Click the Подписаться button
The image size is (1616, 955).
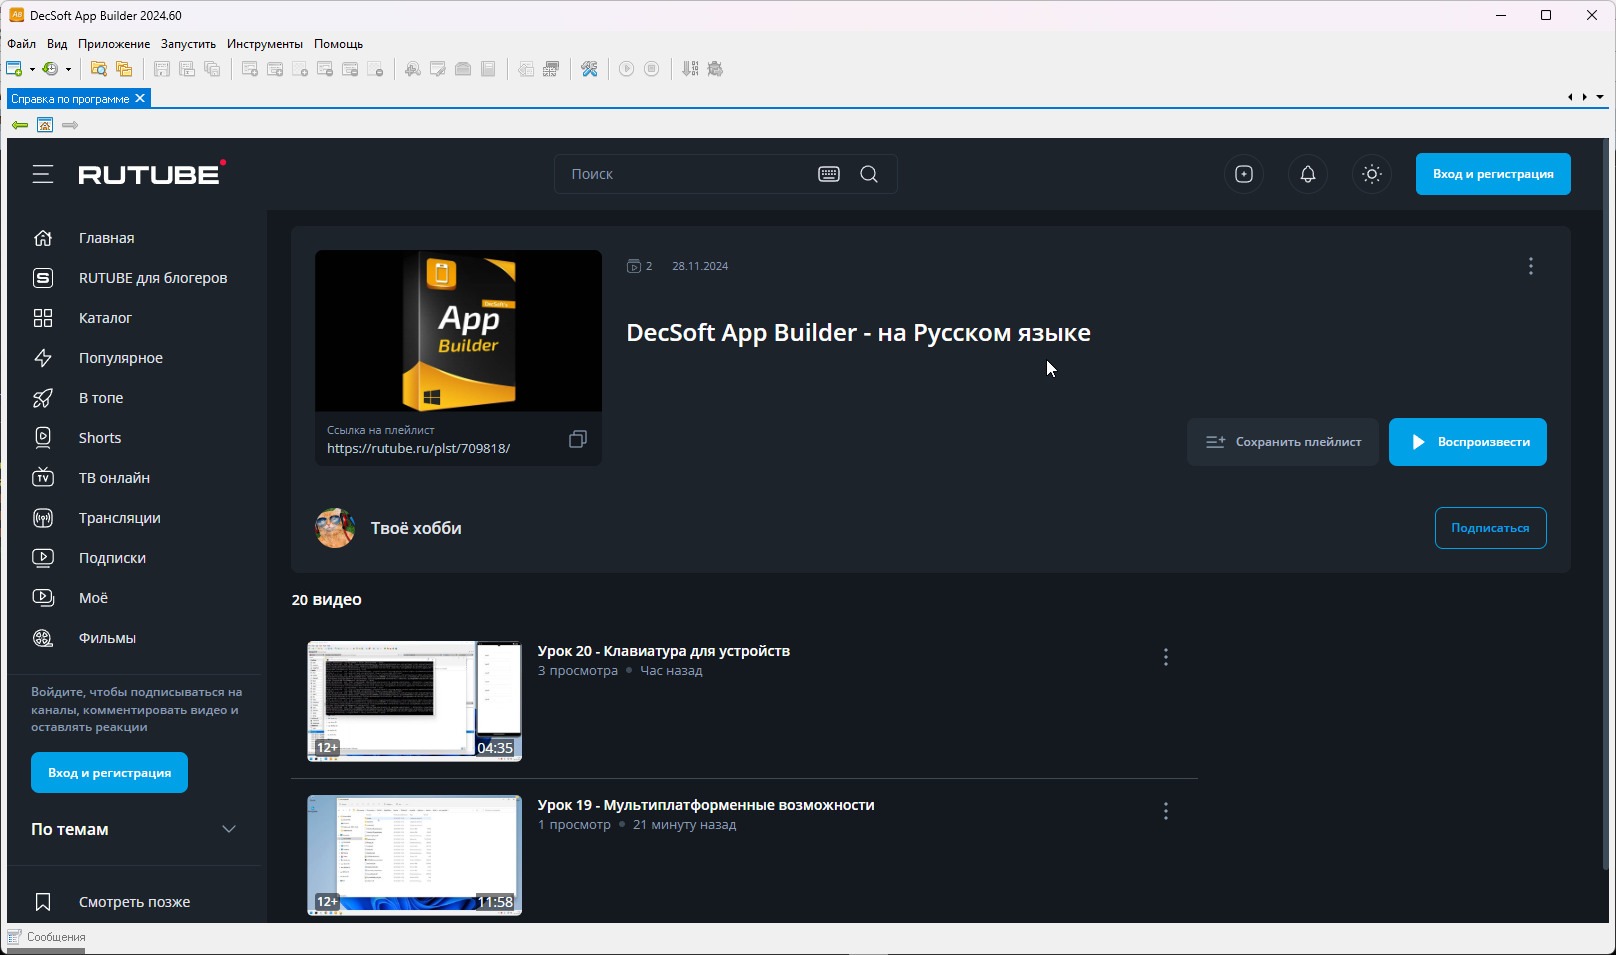point(1490,528)
